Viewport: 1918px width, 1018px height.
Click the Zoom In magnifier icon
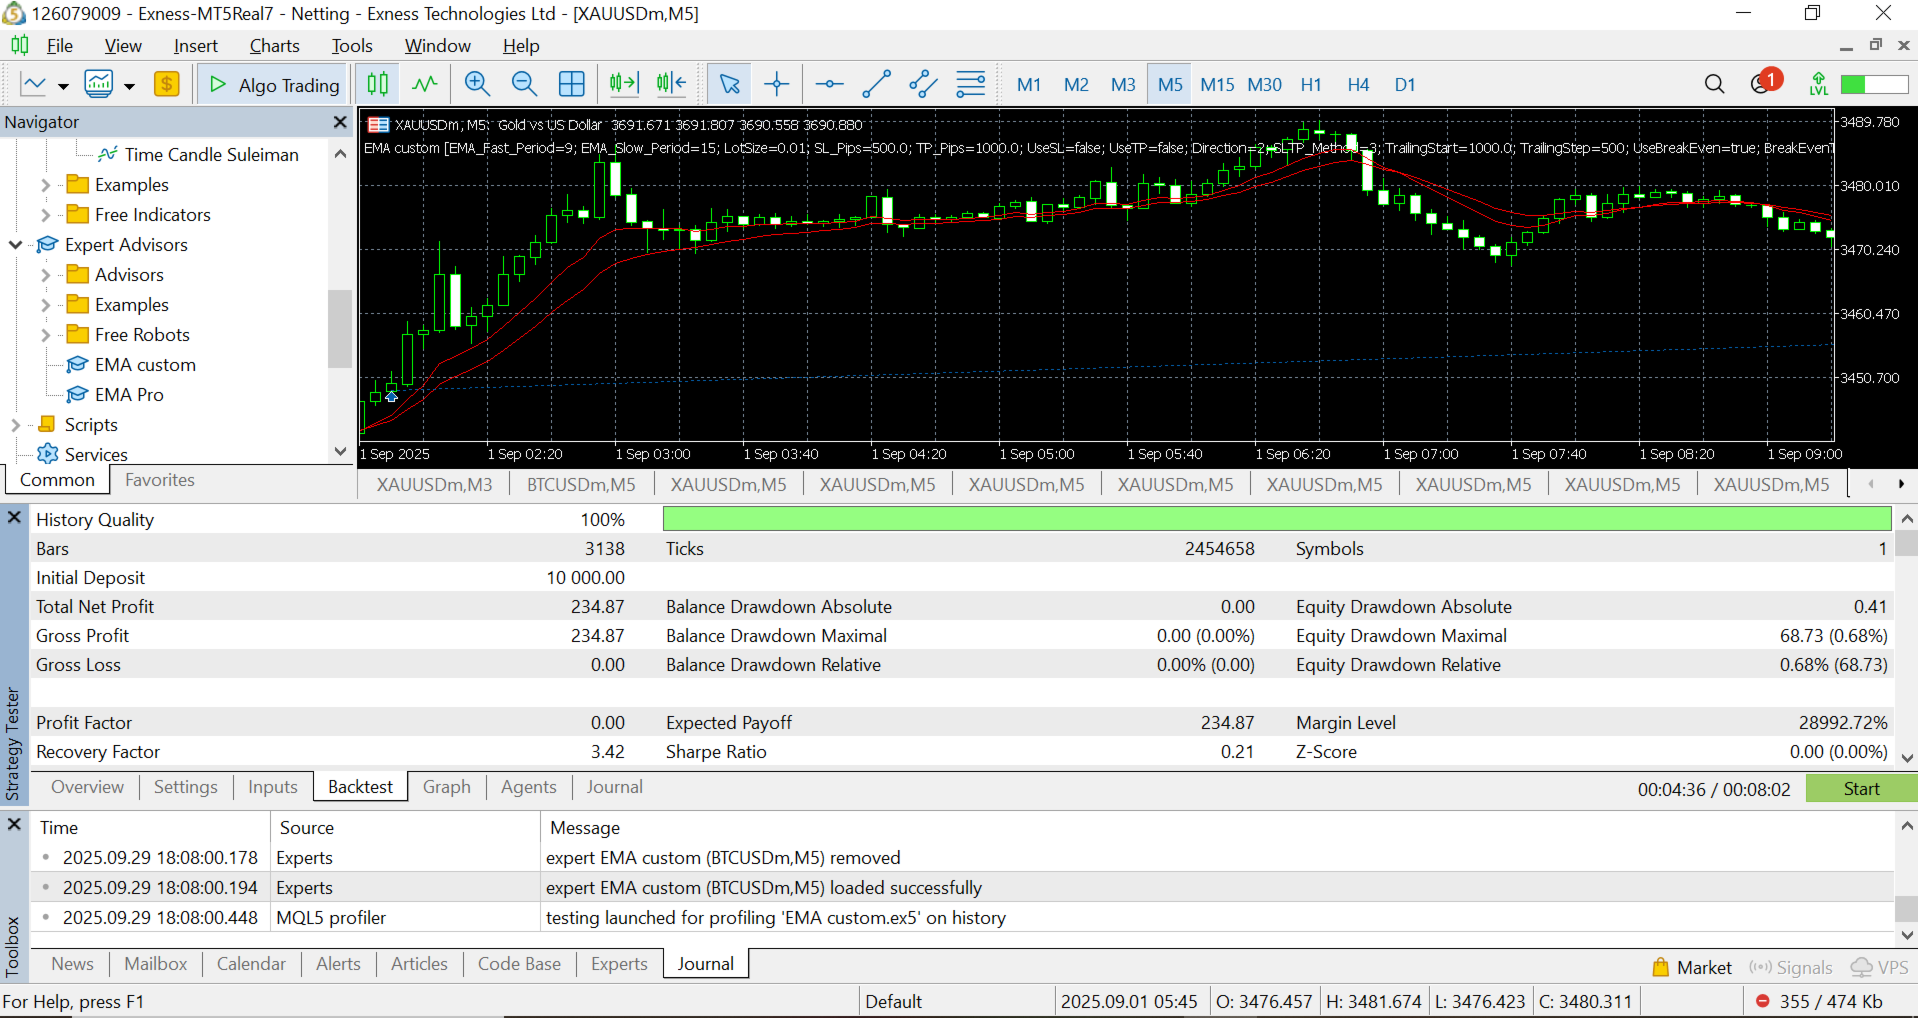click(477, 84)
